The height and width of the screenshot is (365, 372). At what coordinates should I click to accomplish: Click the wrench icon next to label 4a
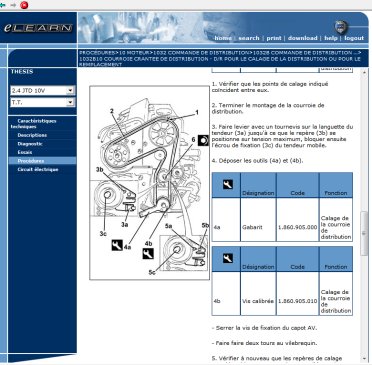(x=117, y=245)
